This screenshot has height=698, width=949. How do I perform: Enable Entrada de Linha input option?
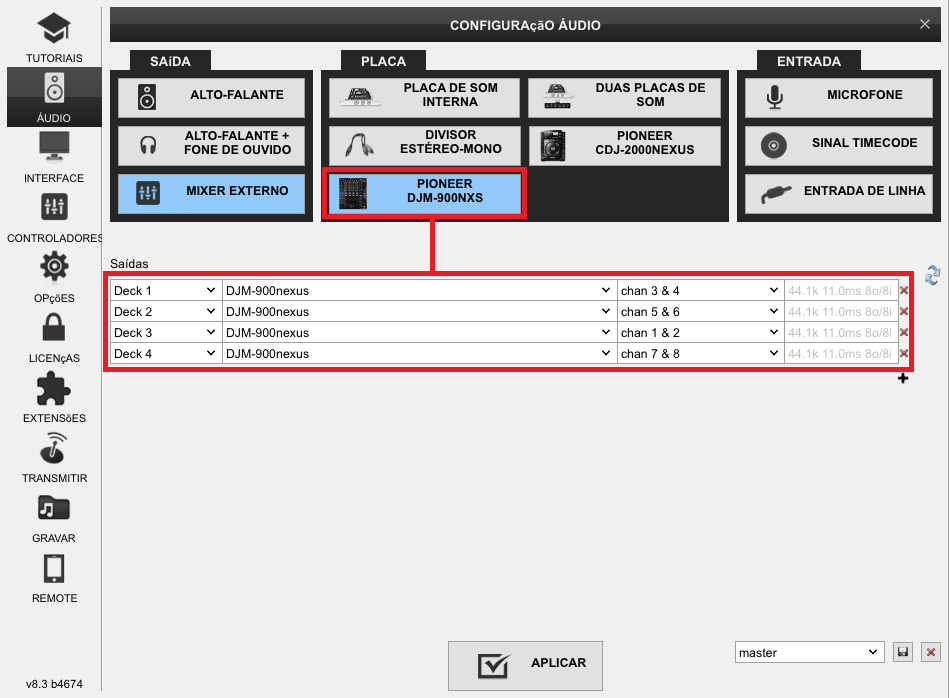pos(838,193)
